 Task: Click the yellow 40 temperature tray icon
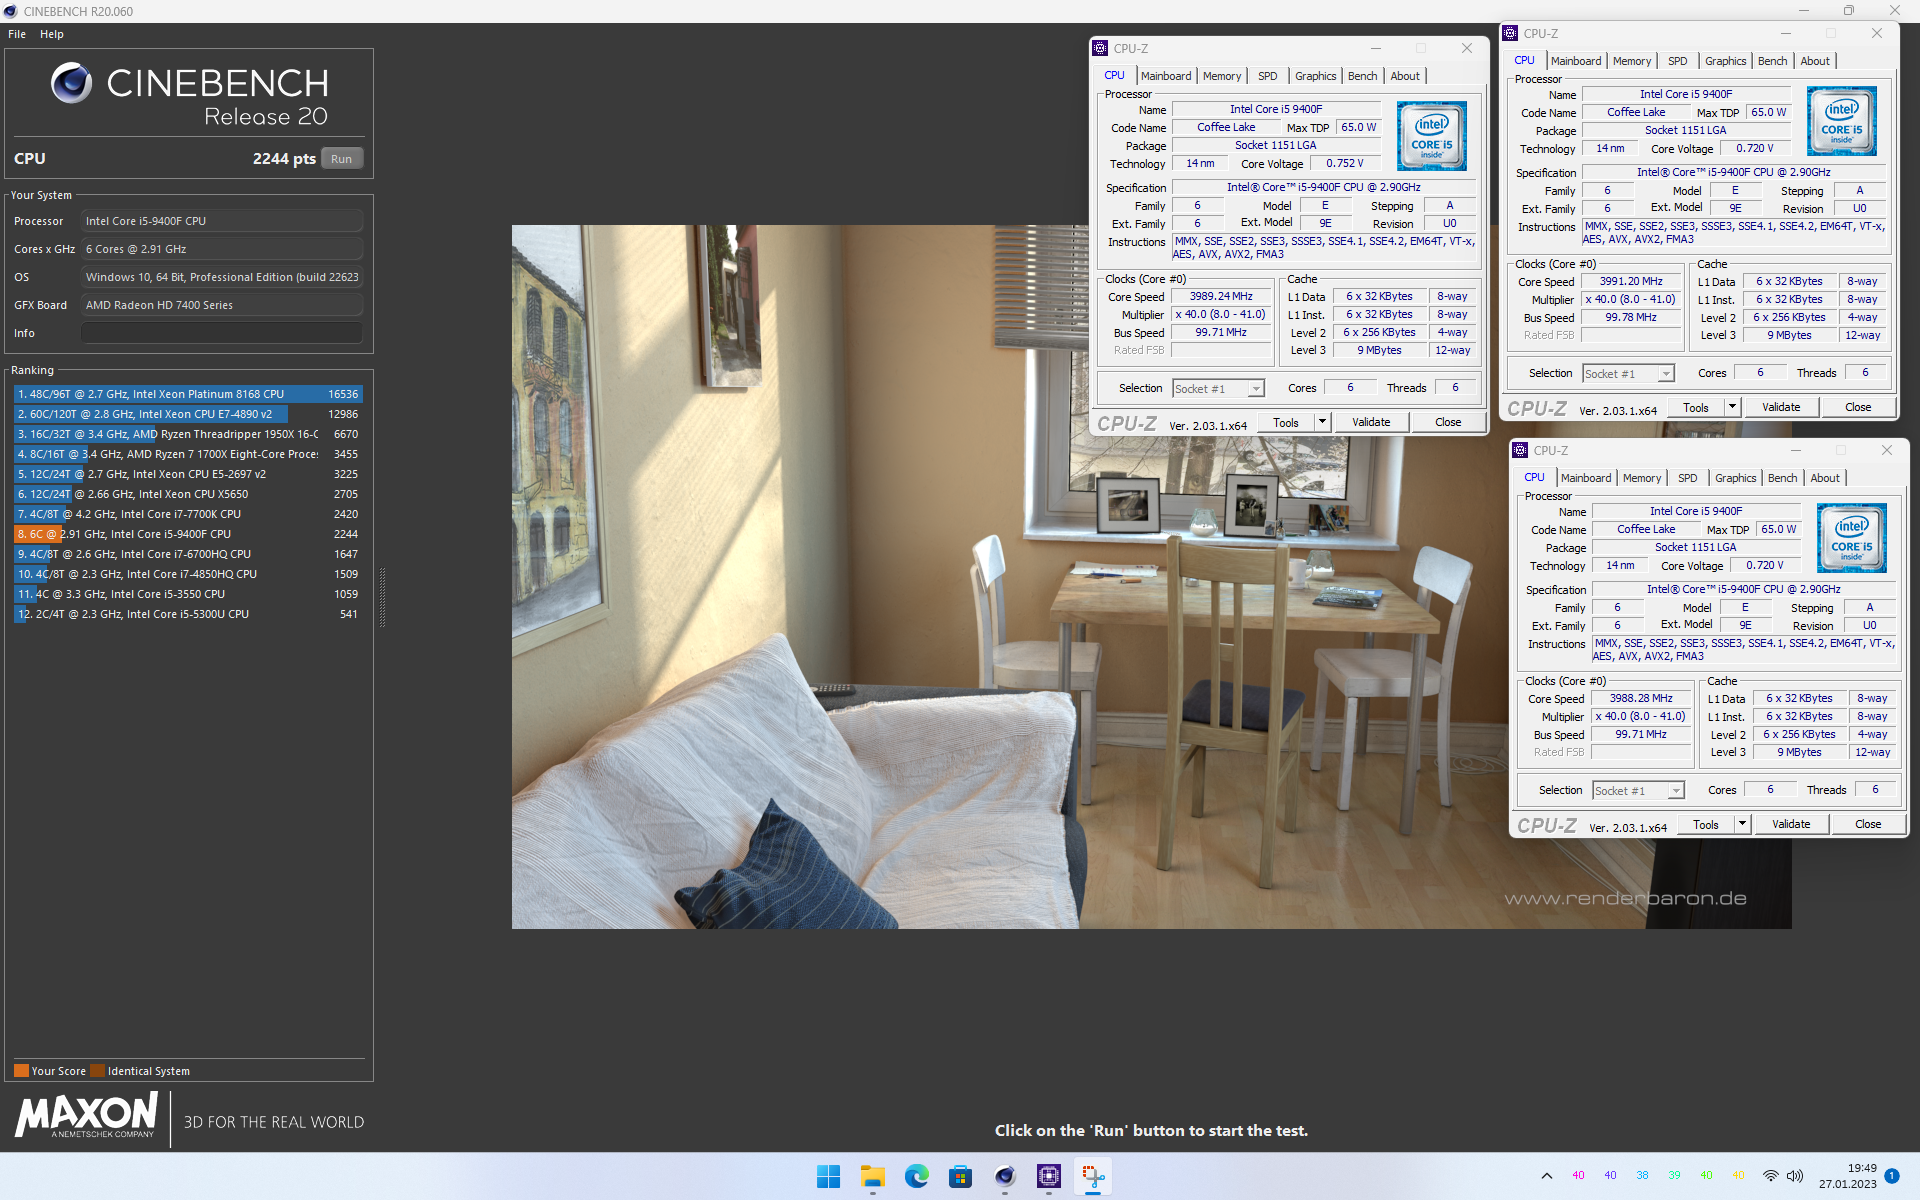pyautogui.click(x=1738, y=1176)
